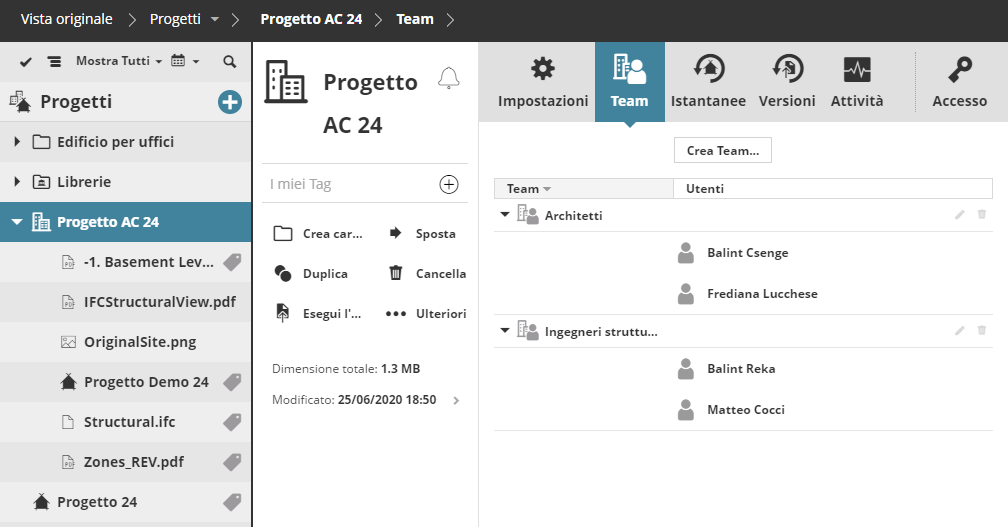This screenshot has width=1008, height=527.
Task: Click the edit pencil for Architetti team
Action: 960,215
